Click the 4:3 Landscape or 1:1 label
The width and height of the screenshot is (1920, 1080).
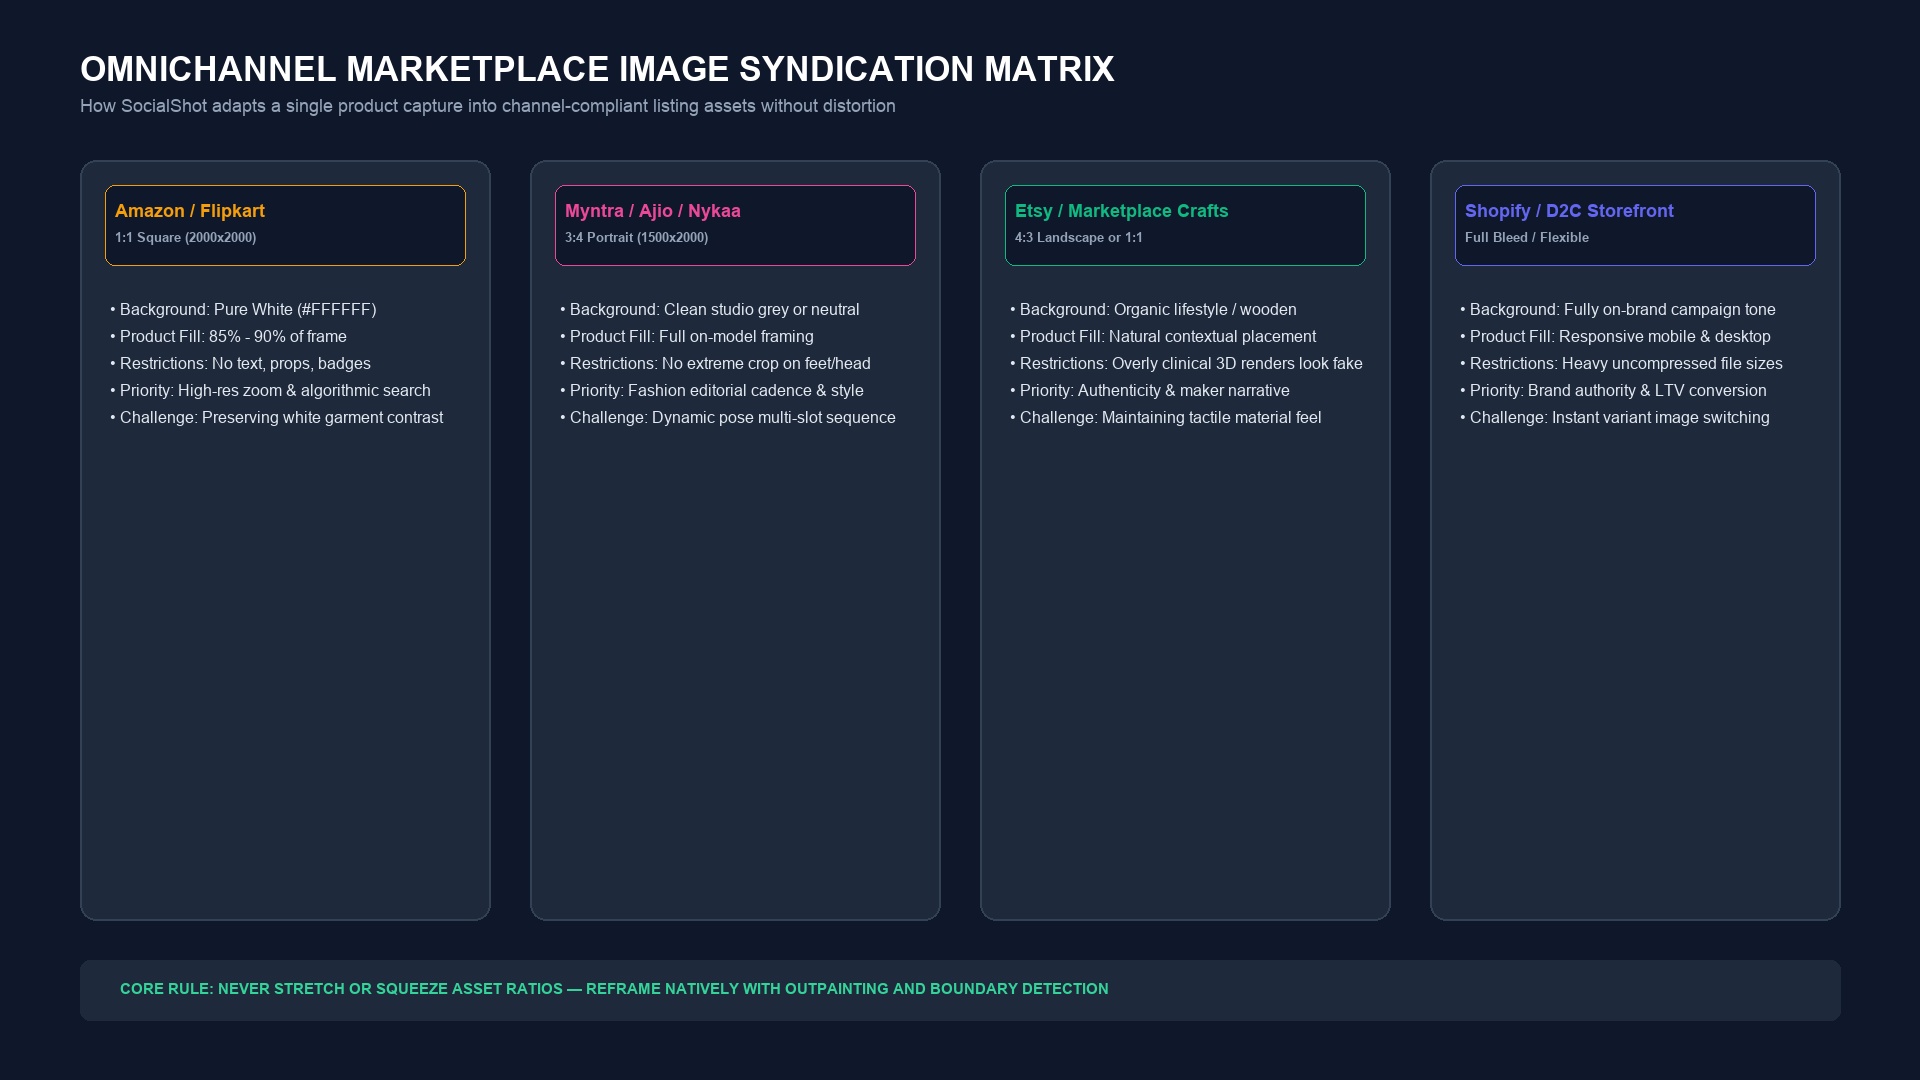coord(1079,238)
